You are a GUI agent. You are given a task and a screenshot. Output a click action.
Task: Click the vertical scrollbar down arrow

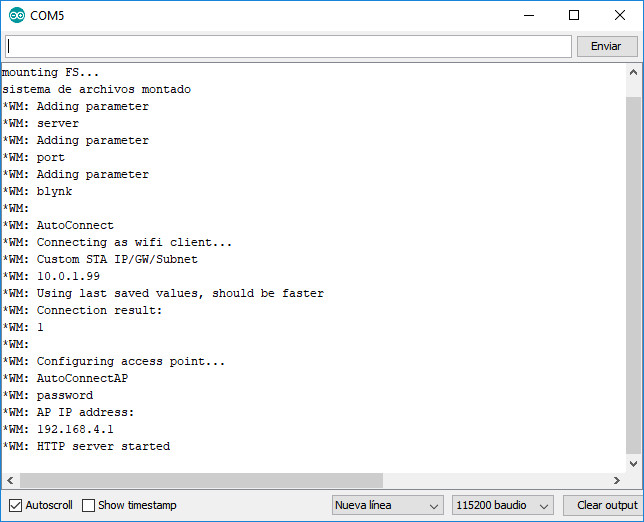point(633,464)
